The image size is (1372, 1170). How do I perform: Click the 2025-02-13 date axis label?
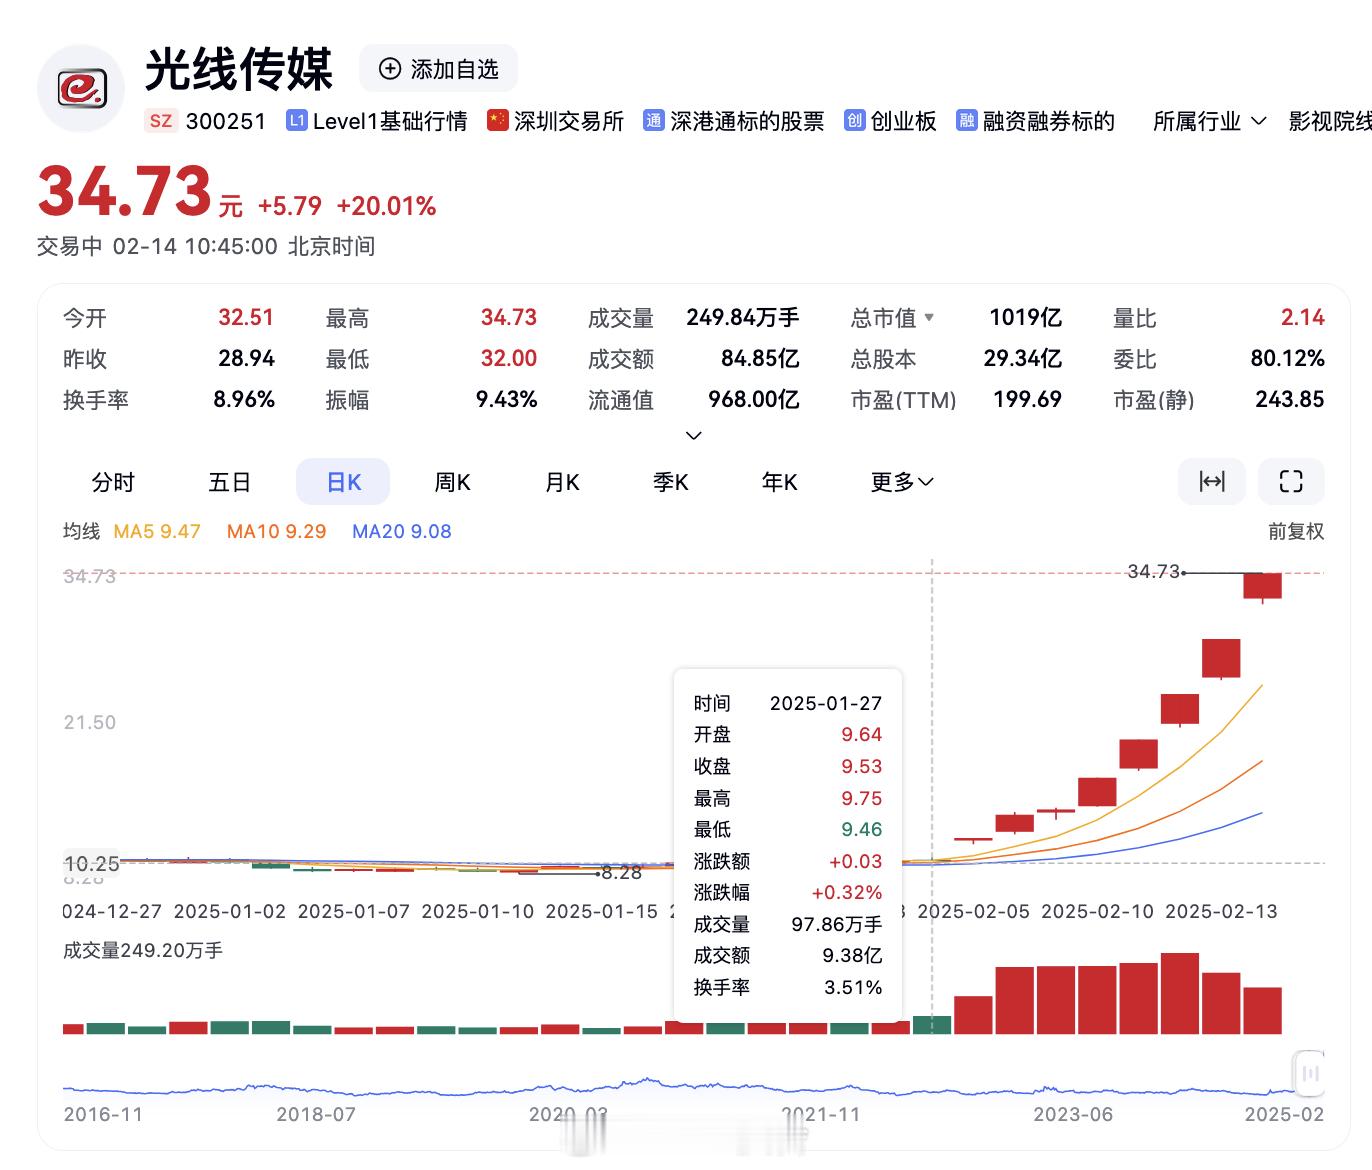point(1221,911)
